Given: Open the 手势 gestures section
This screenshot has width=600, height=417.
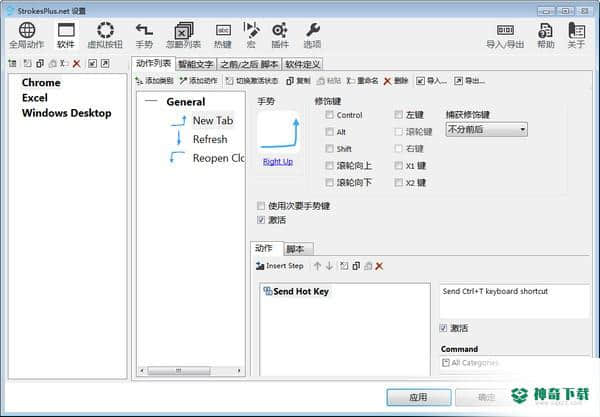Looking at the screenshot, I should pyautogui.click(x=144, y=35).
